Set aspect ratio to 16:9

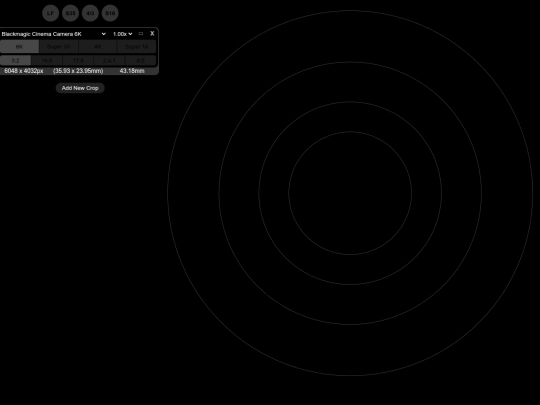(47, 60)
